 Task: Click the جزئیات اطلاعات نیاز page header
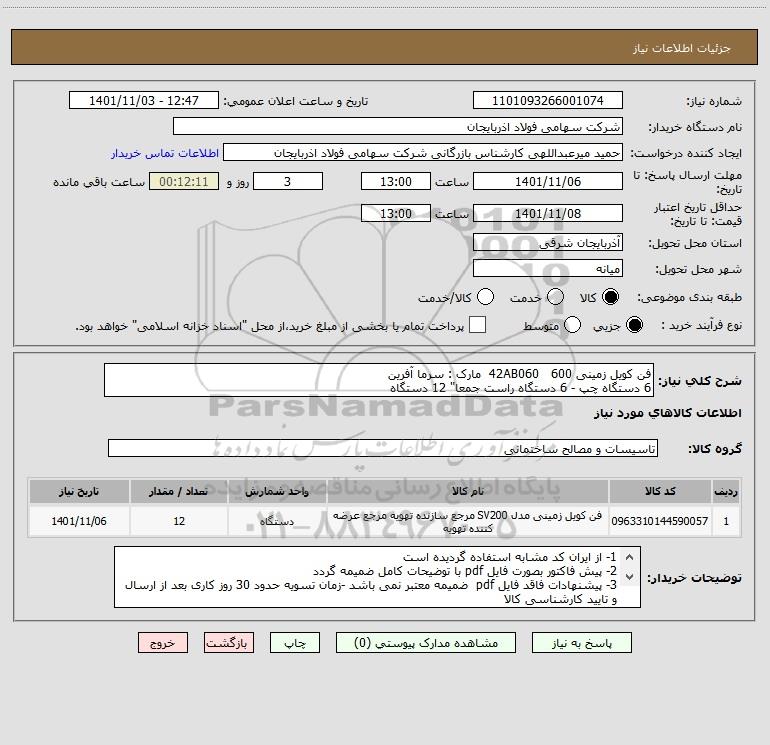pyautogui.click(x=682, y=48)
